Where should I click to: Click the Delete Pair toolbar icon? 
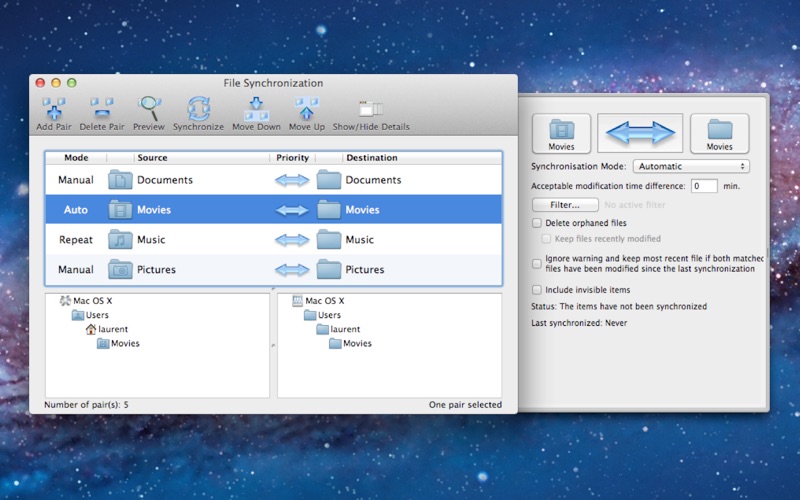tap(102, 108)
